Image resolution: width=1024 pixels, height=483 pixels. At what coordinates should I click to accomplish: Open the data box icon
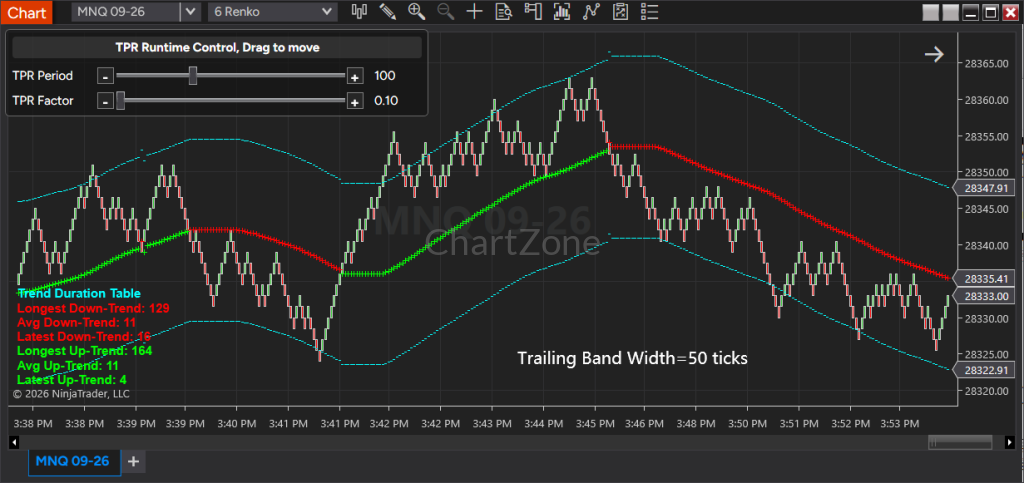point(504,11)
